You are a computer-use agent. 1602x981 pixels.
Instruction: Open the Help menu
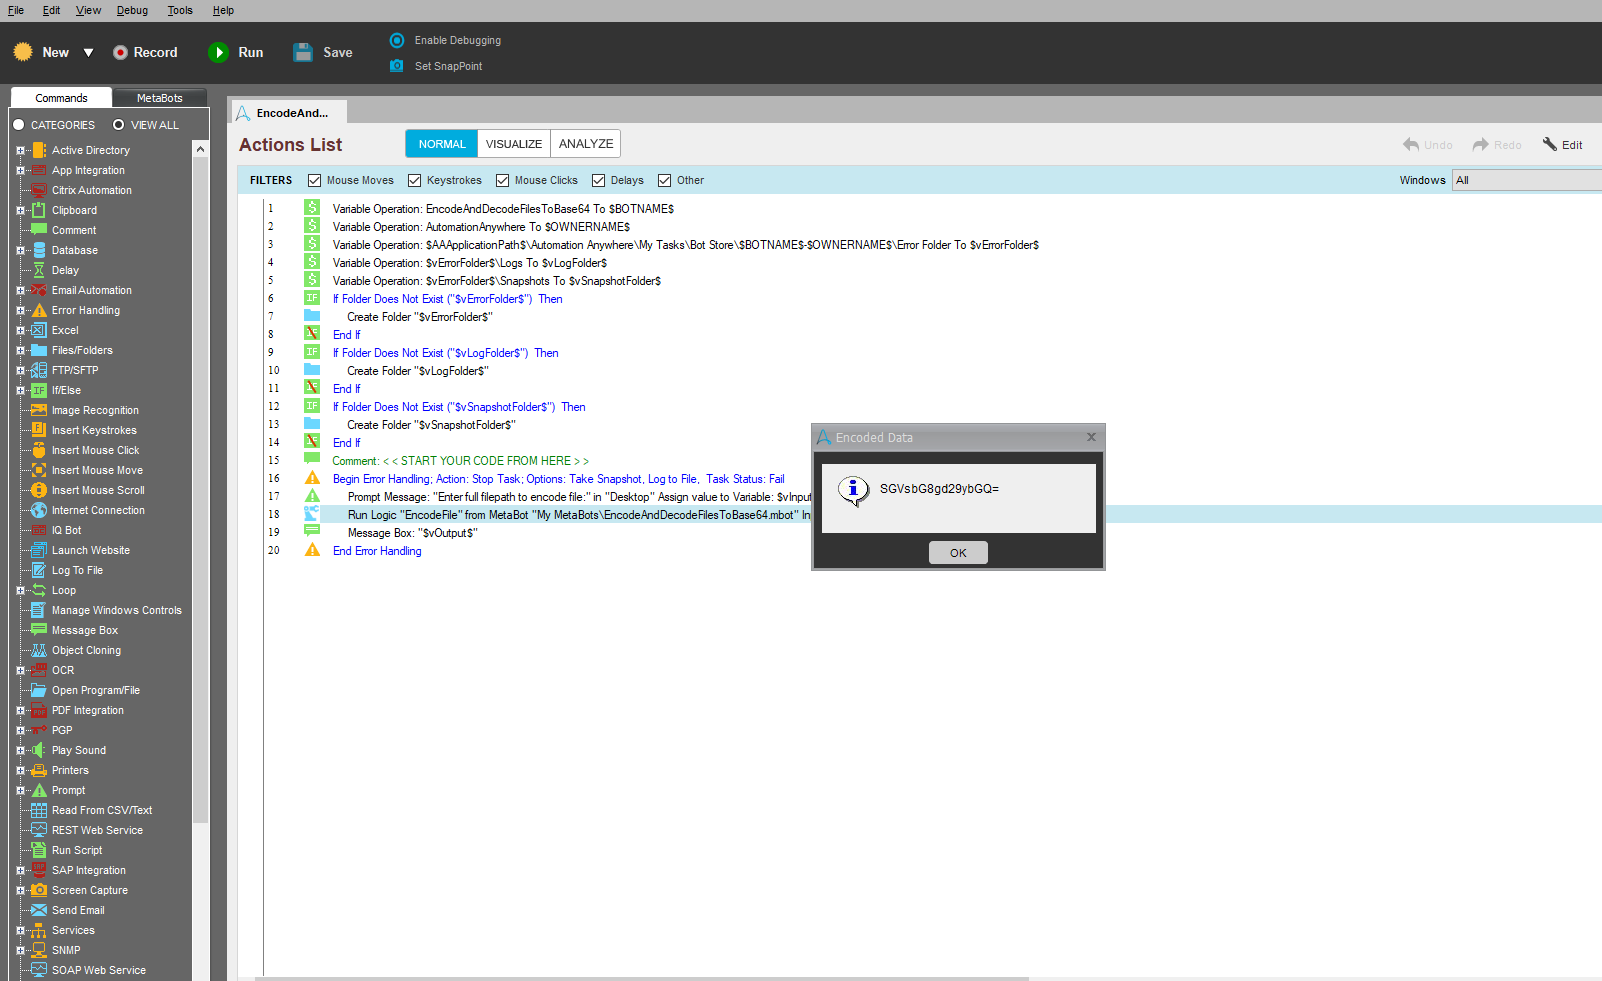point(223,10)
